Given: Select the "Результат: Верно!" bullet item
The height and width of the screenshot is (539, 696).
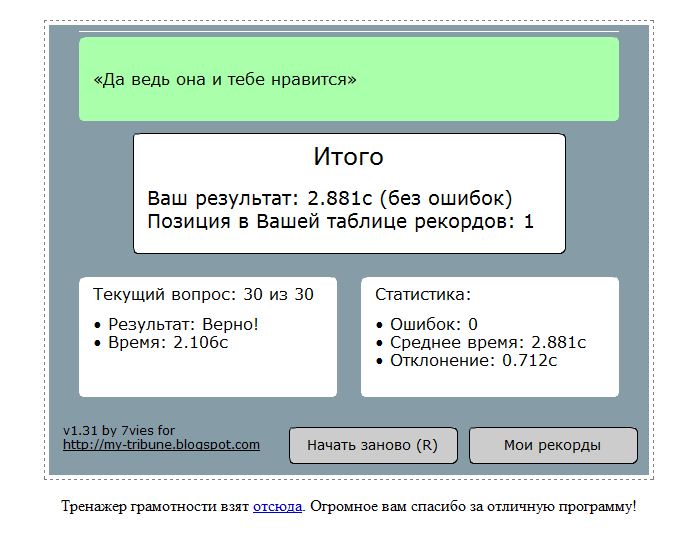Looking at the screenshot, I should click(183, 325).
